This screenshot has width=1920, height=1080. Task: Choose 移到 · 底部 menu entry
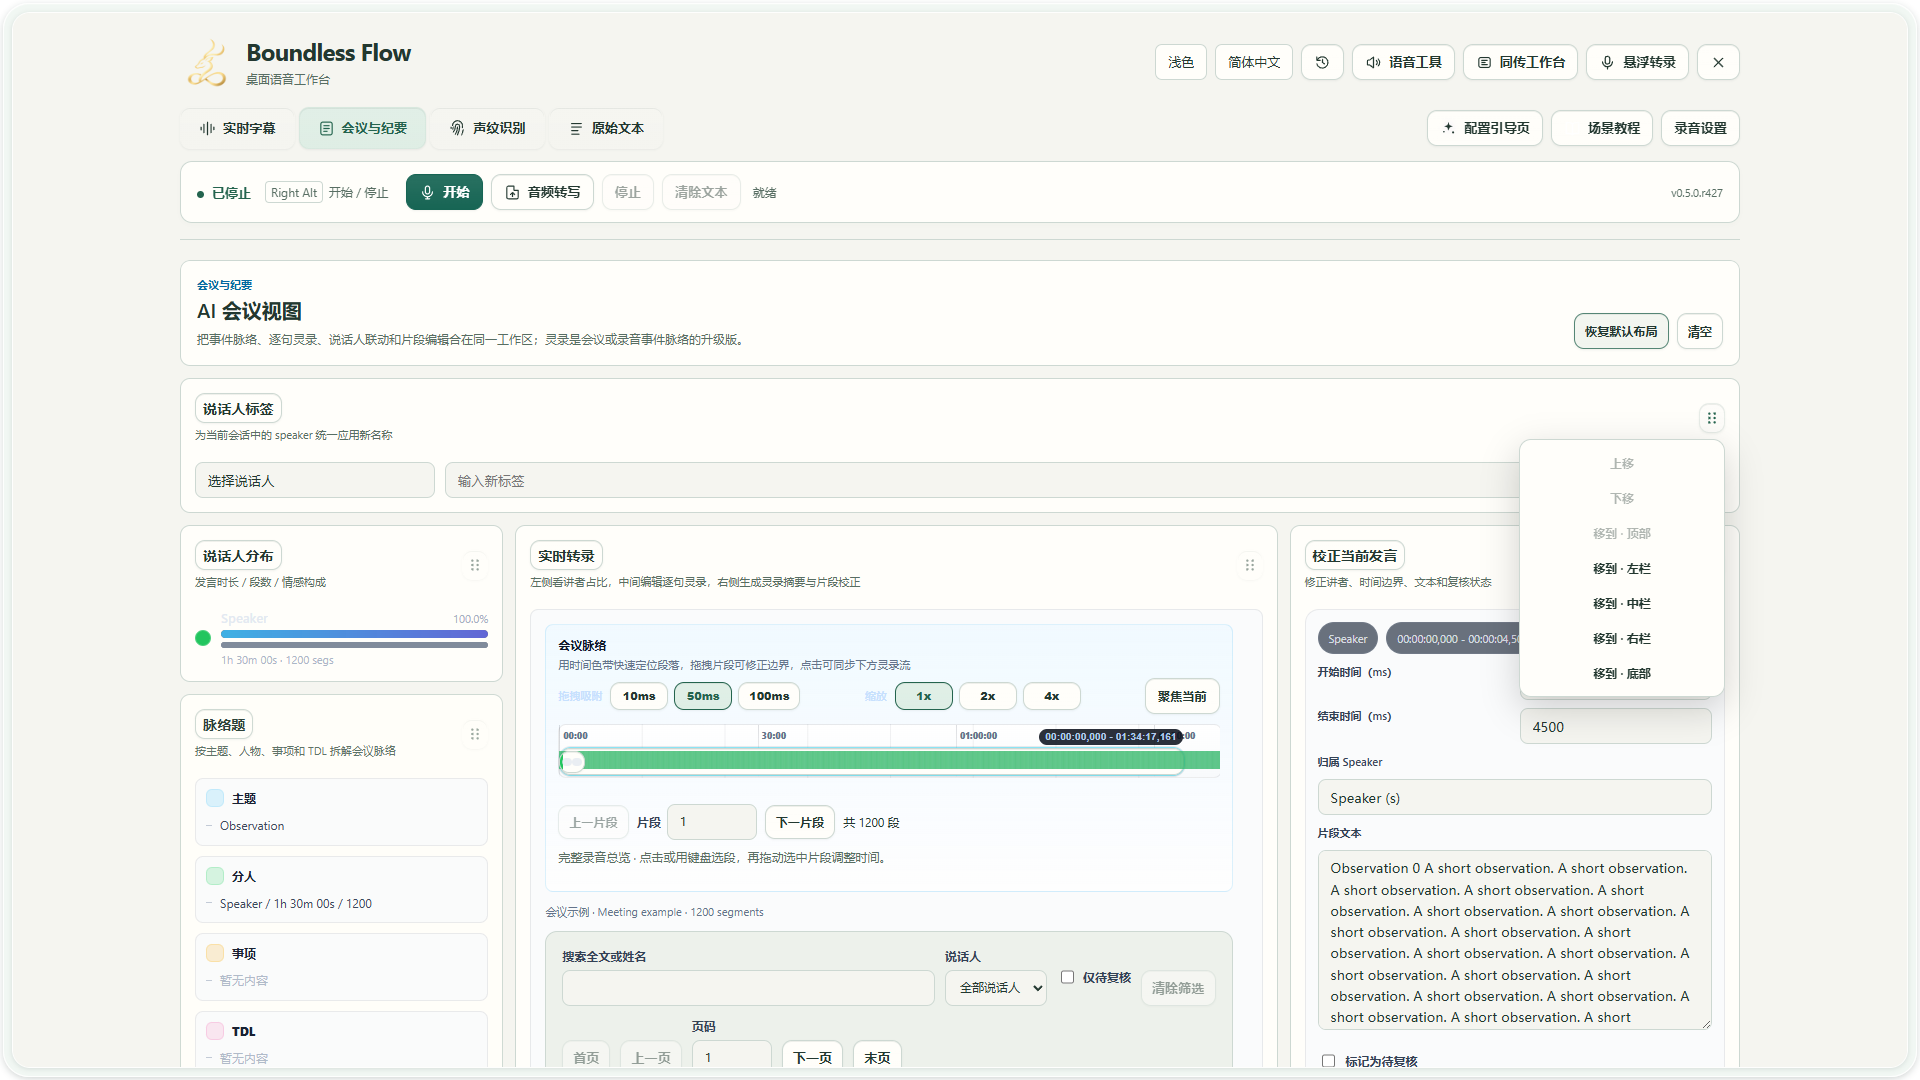pos(1621,674)
